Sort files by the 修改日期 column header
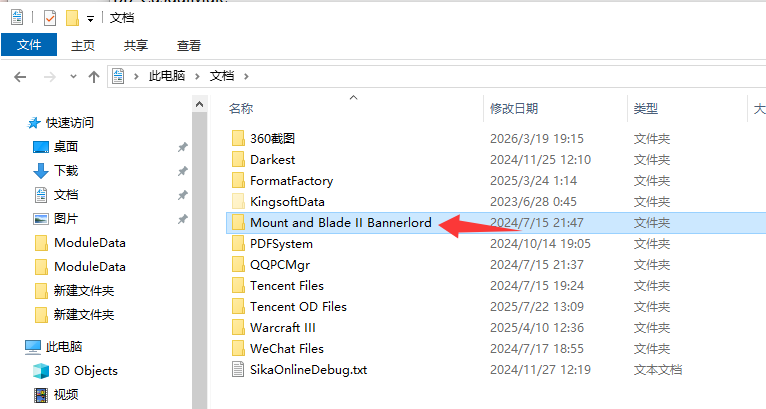 (x=514, y=108)
